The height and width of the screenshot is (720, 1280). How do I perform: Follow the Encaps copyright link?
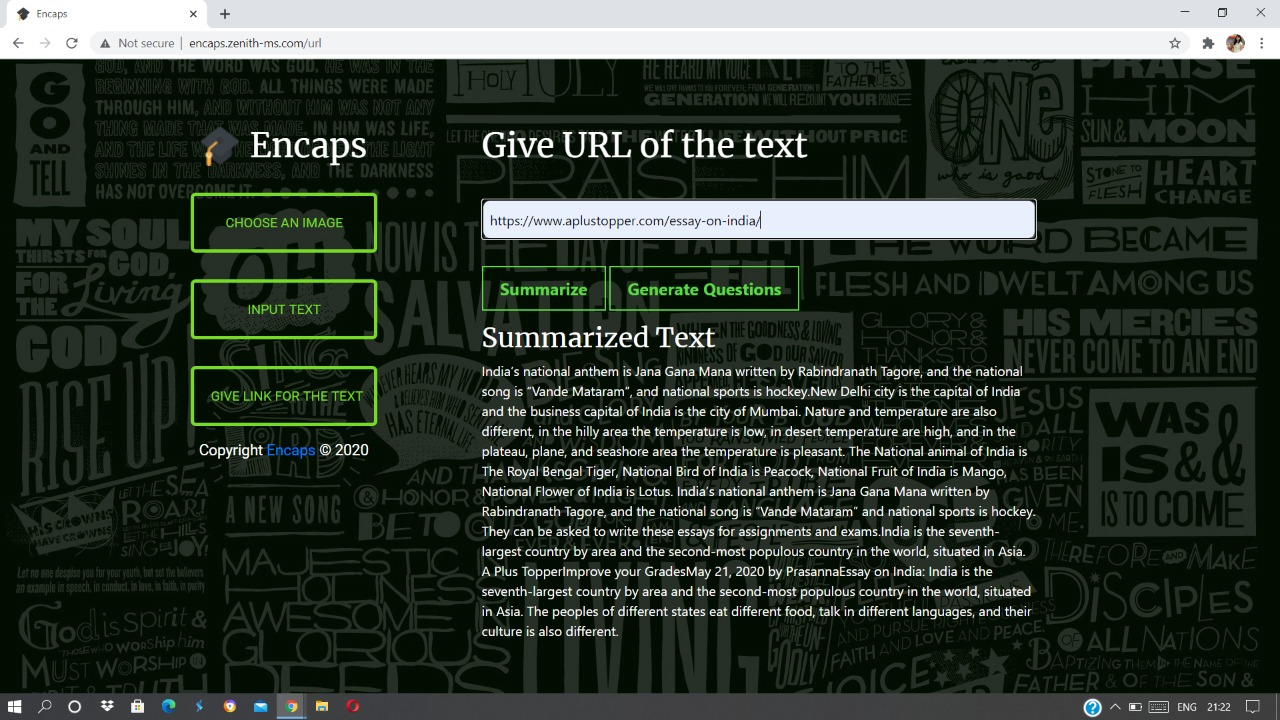[291, 450]
